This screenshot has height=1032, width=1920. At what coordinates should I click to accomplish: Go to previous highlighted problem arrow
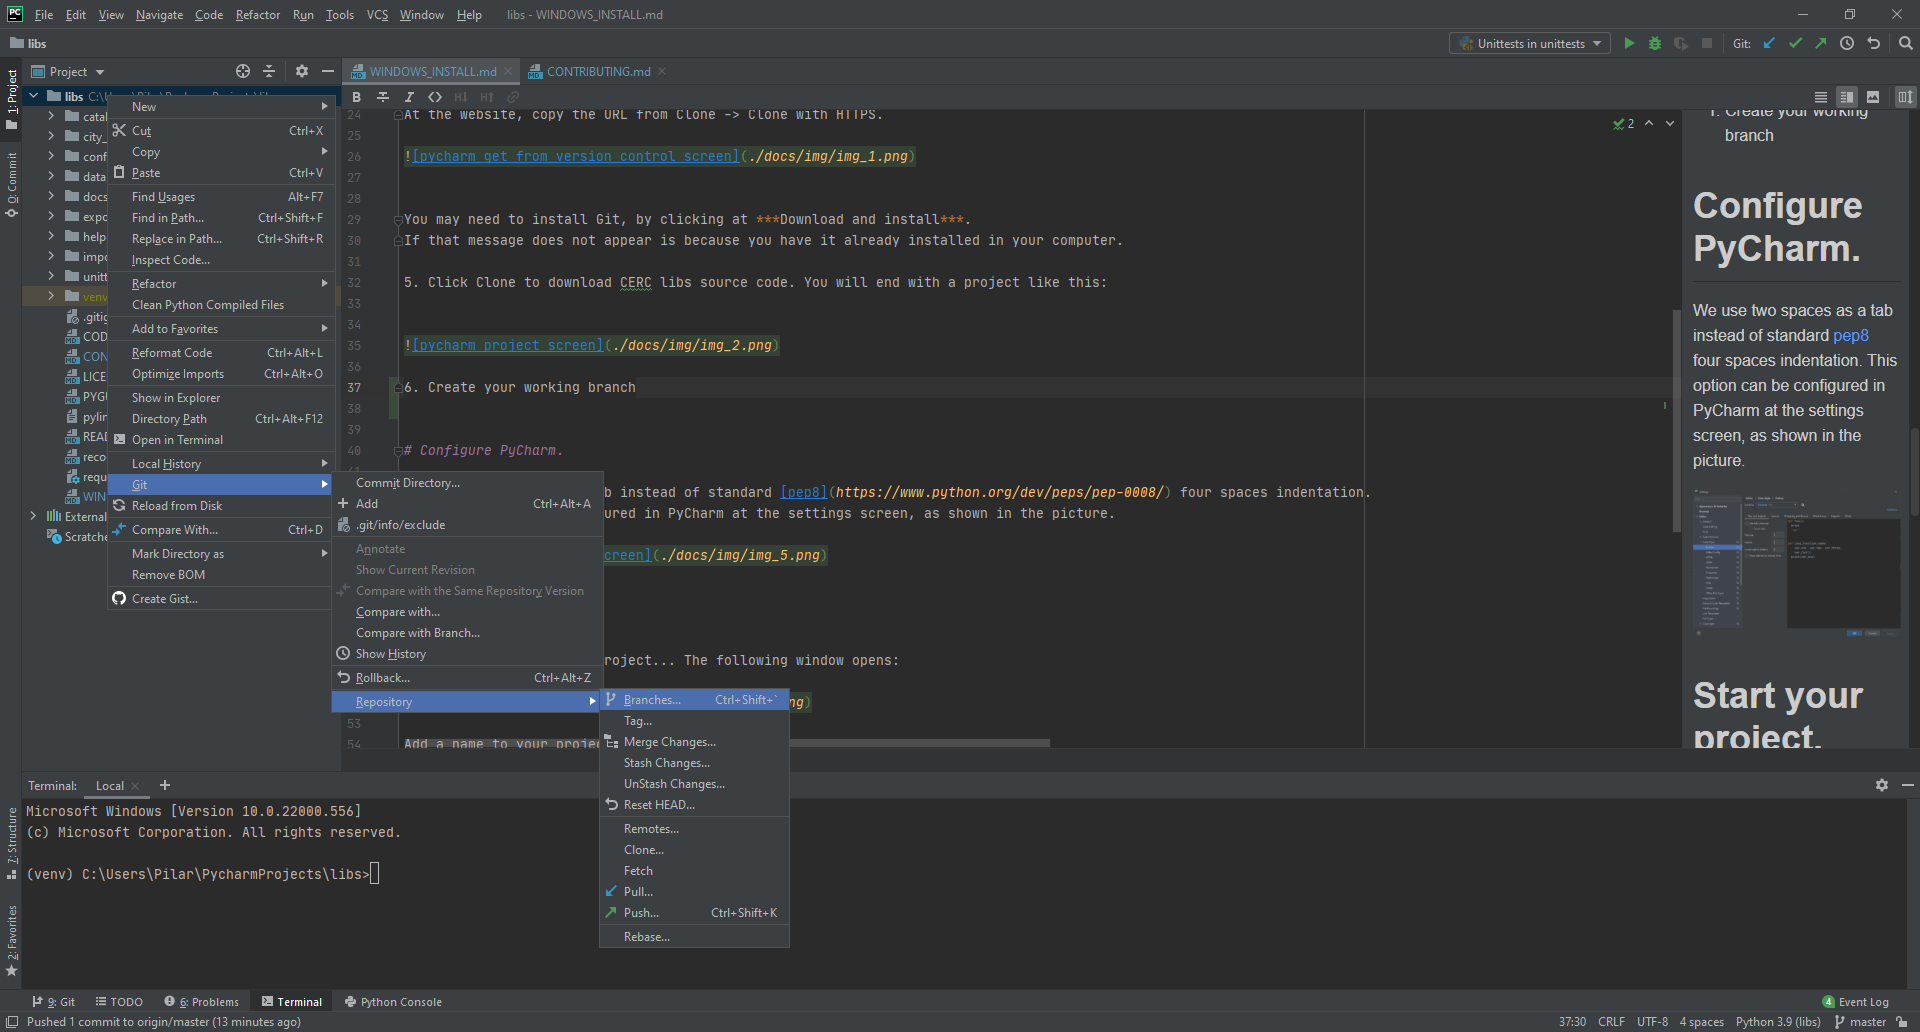[1649, 123]
